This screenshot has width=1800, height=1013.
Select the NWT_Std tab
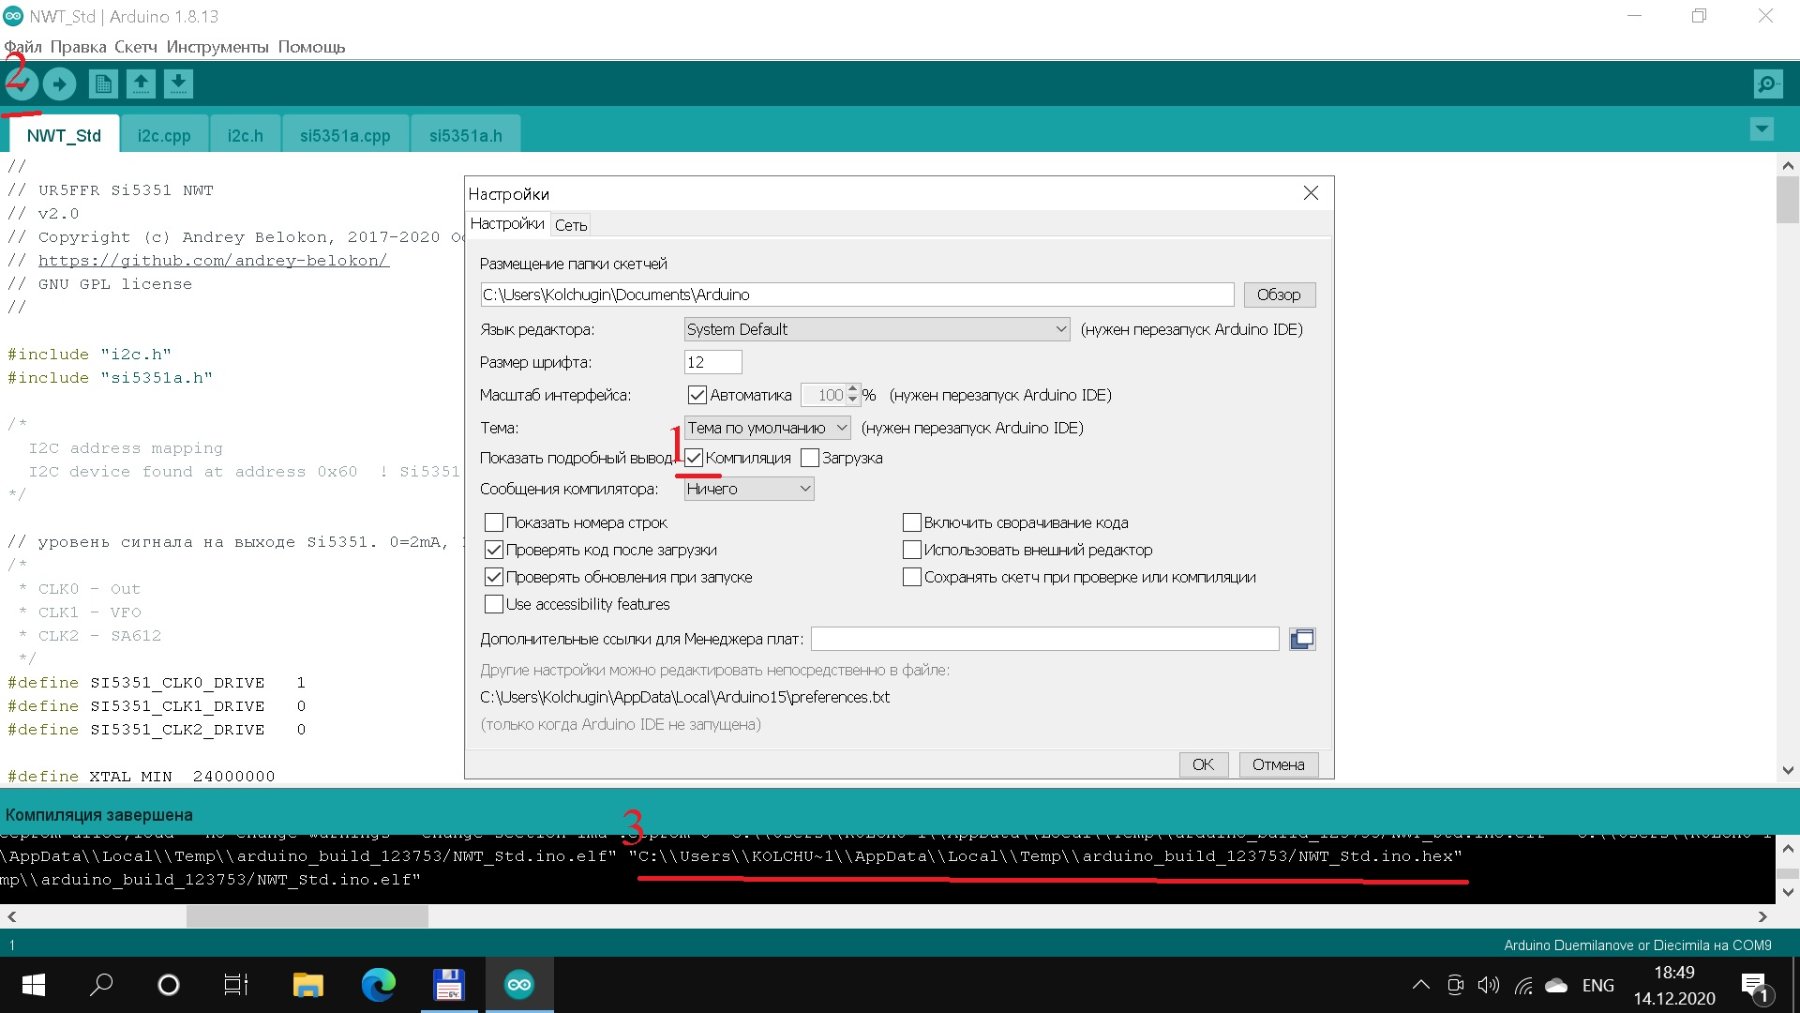coord(64,135)
